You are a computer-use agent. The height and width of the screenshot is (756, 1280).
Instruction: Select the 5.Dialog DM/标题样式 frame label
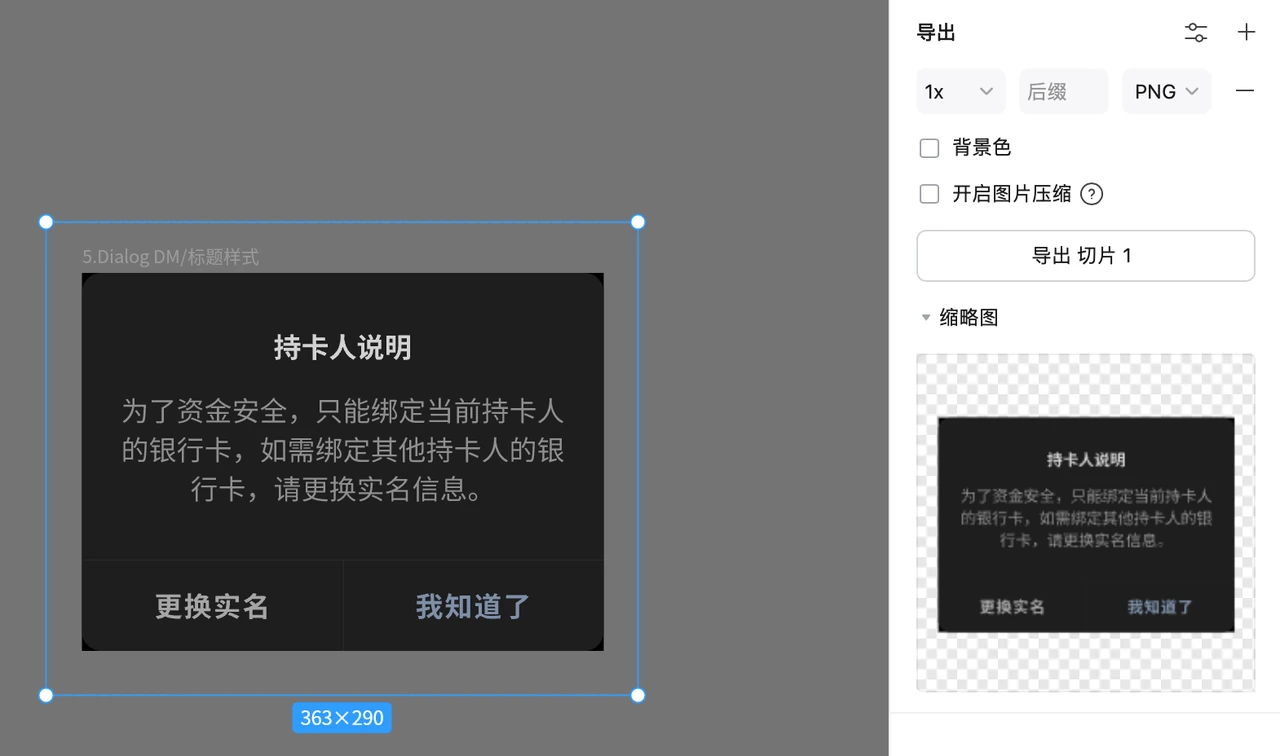(170, 257)
